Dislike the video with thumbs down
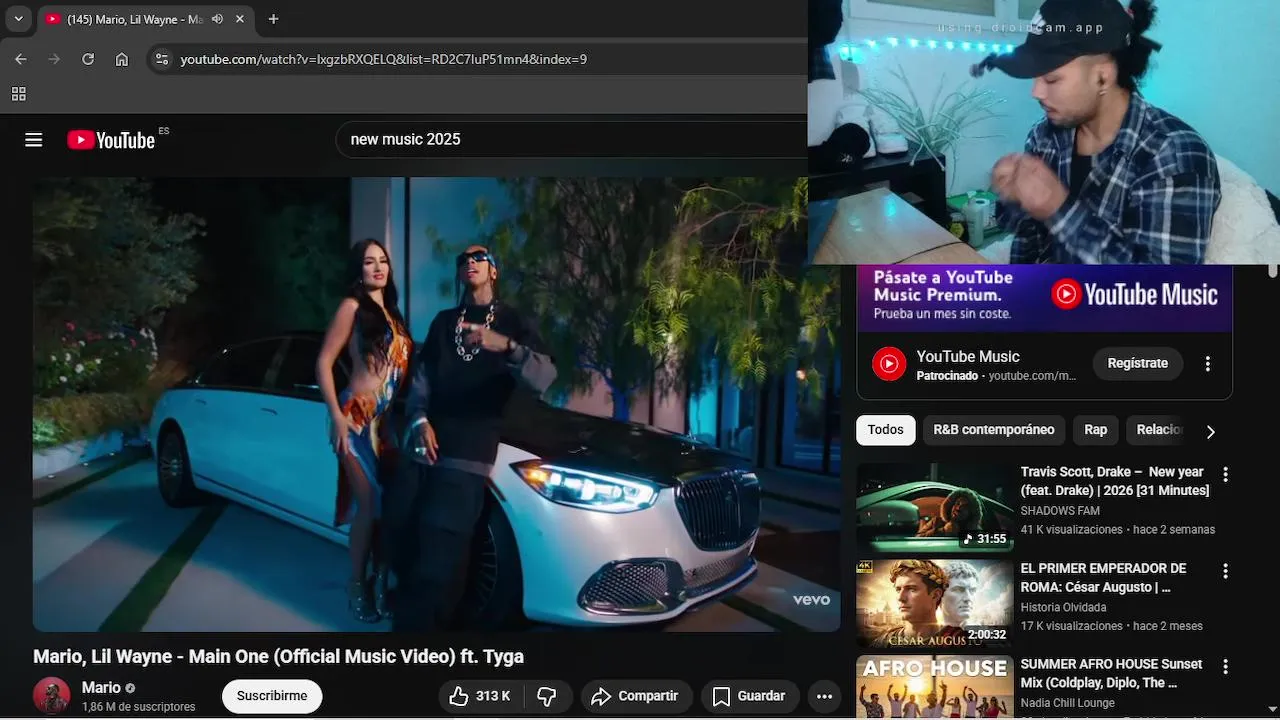 pos(547,696)
